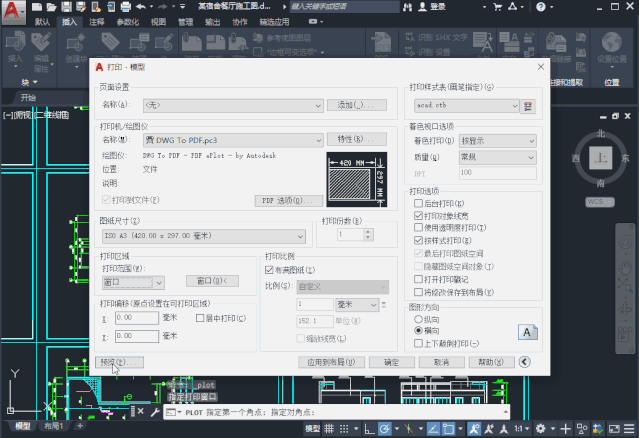639x438 pixels.
Task: Click the 应用到布局 apply to layout button
Action: pyautogui.click(x=331, y=362)
